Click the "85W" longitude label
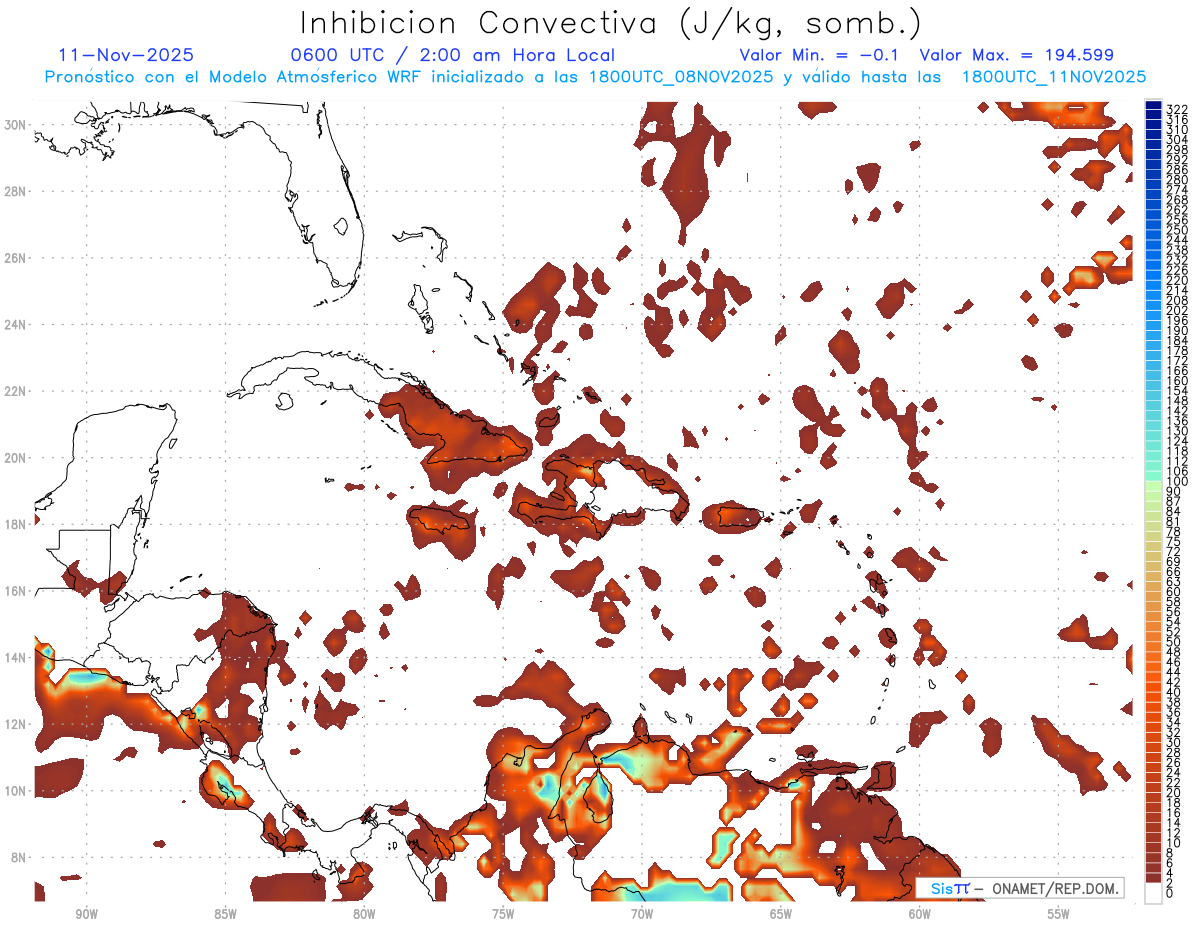The image size is (1200, 927). click(226, 914)
